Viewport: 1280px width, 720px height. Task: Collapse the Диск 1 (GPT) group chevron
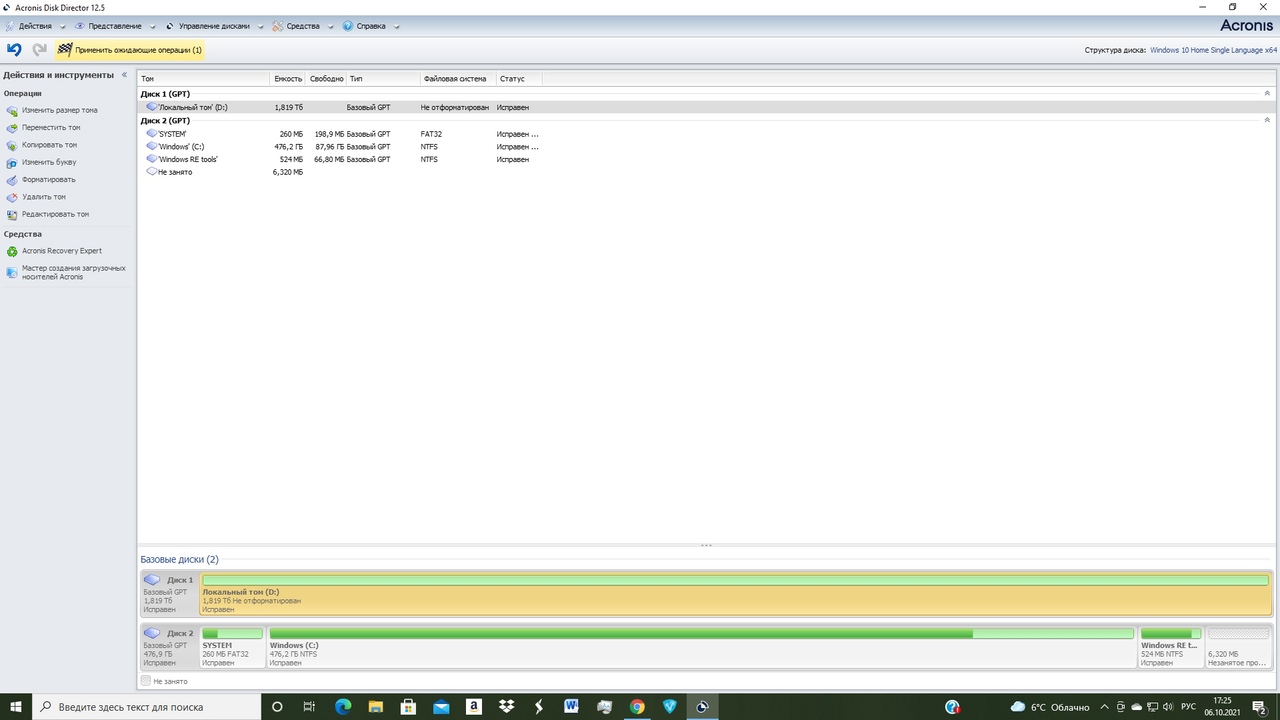(x=1267, y=94)
